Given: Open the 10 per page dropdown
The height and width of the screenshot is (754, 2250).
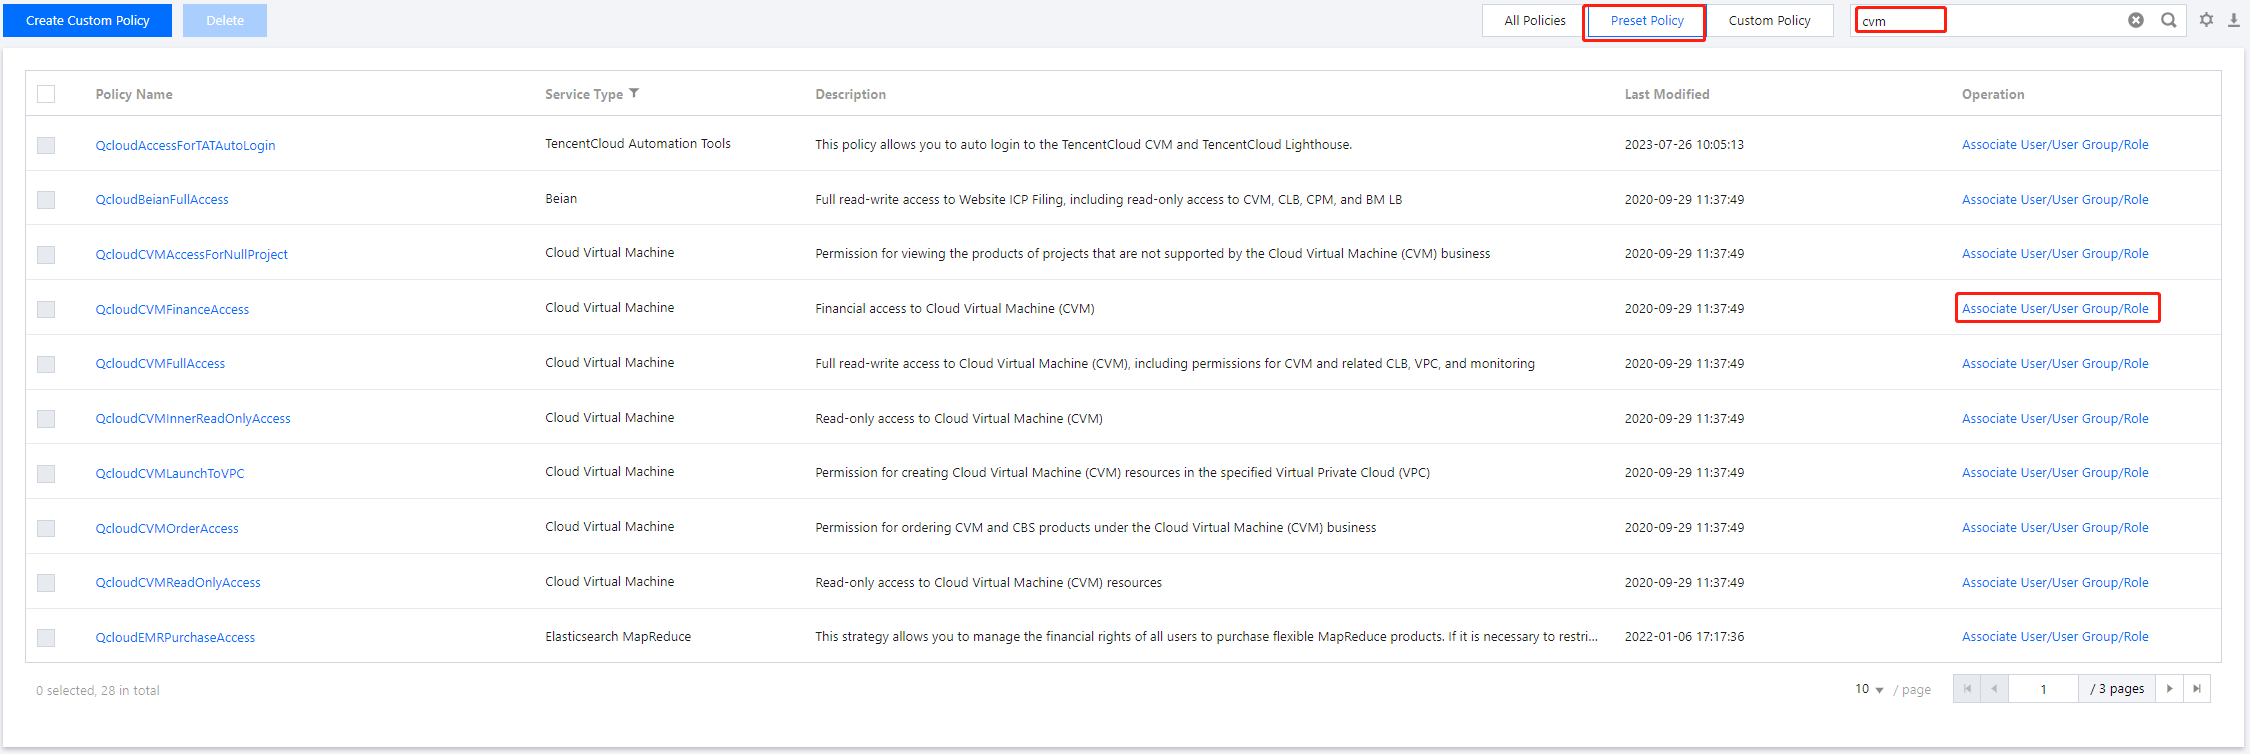Looking at the screenshot, I should coord(1869,689).
